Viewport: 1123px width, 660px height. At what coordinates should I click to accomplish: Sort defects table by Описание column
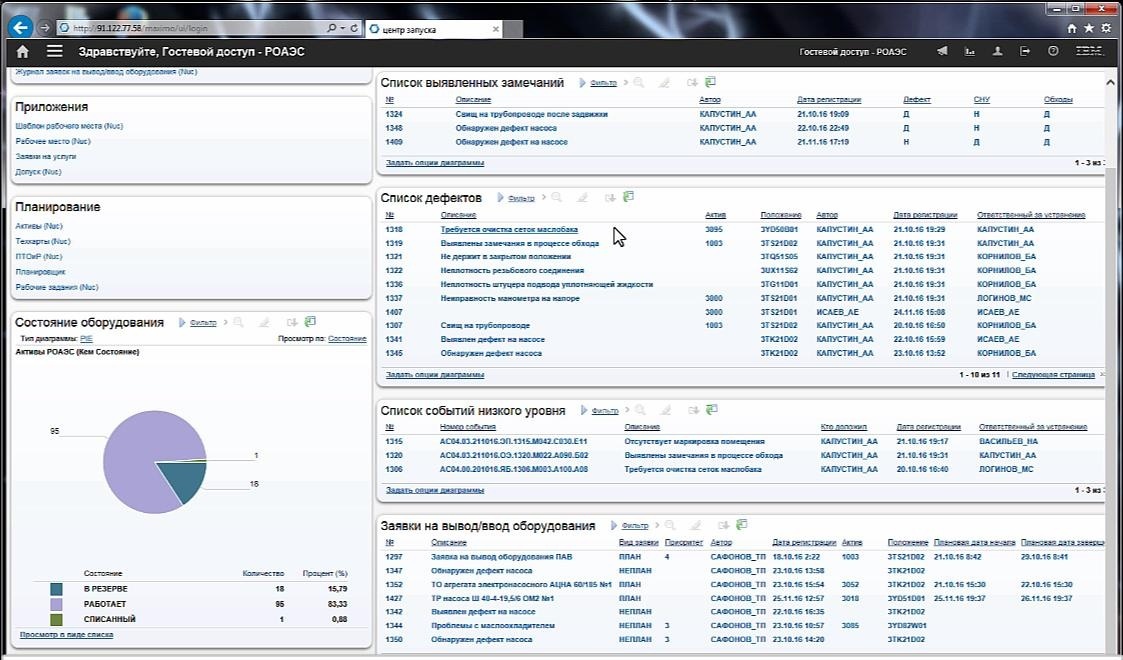pyautogui.click(x=458, y=215)
